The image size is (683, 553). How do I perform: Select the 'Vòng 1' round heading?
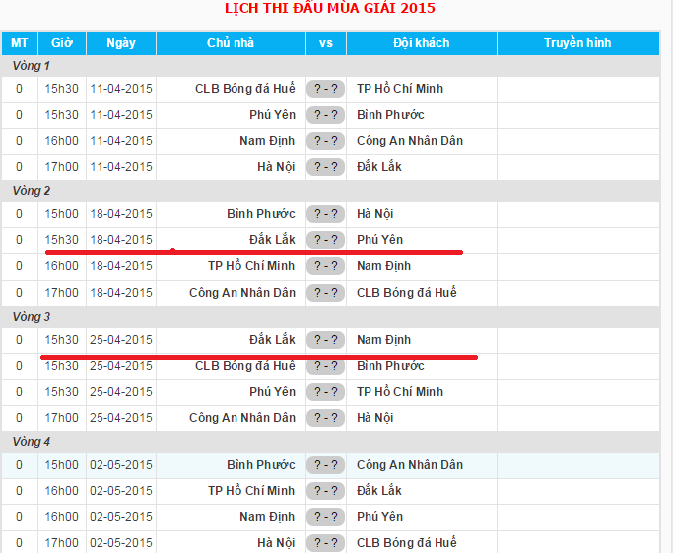32,66
